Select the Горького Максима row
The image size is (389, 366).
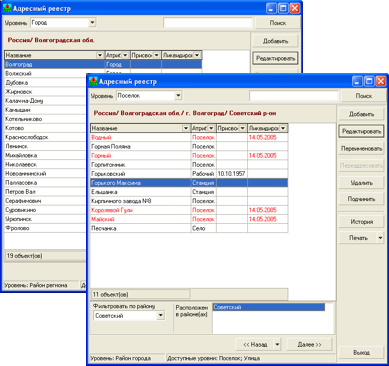tap(189, 183)
